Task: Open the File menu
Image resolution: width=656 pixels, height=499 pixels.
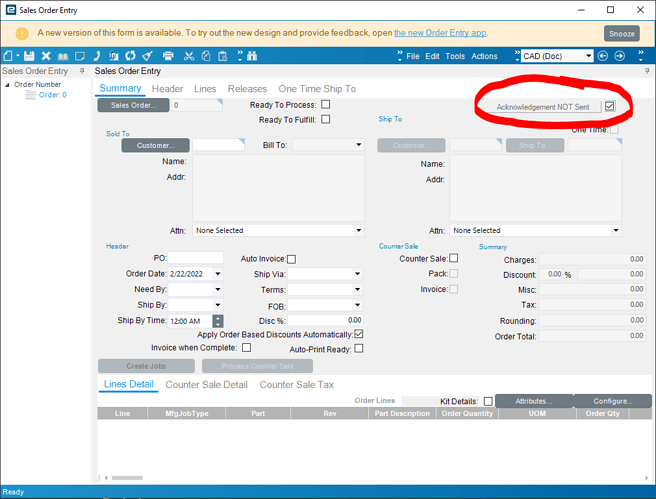Action: coord(413,56)
